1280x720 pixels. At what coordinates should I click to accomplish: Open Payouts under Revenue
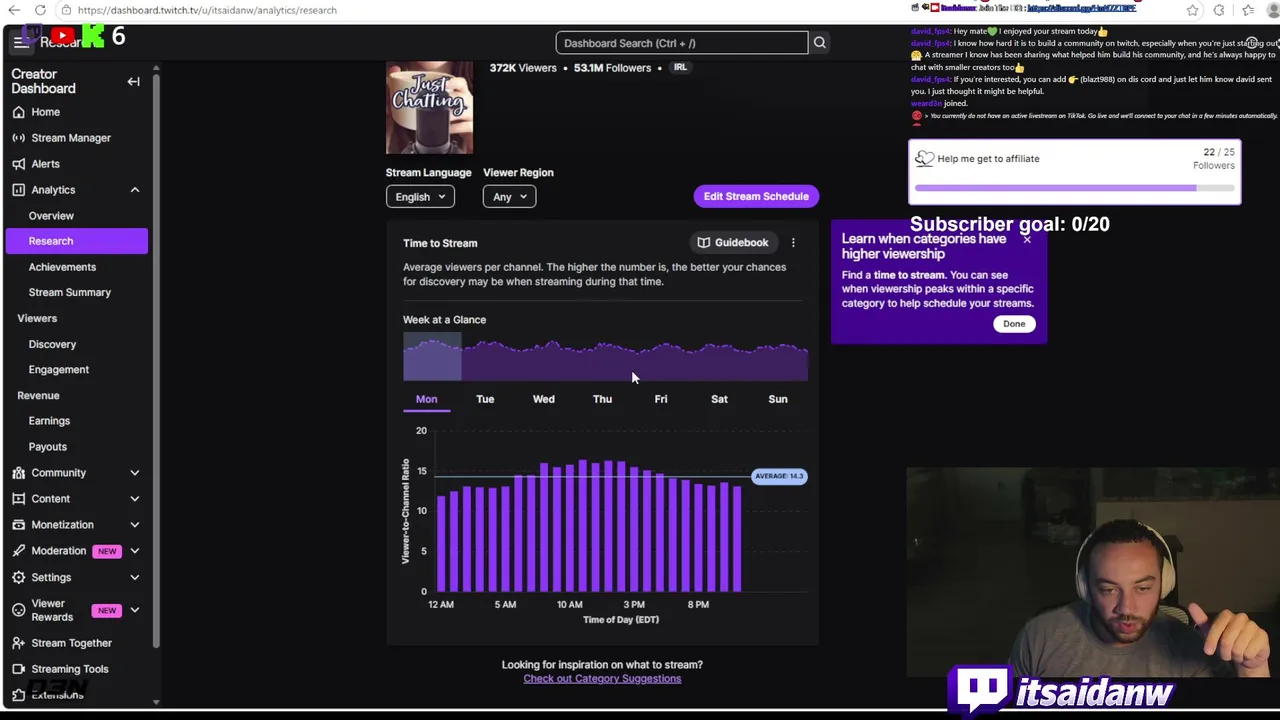[48, 447]
